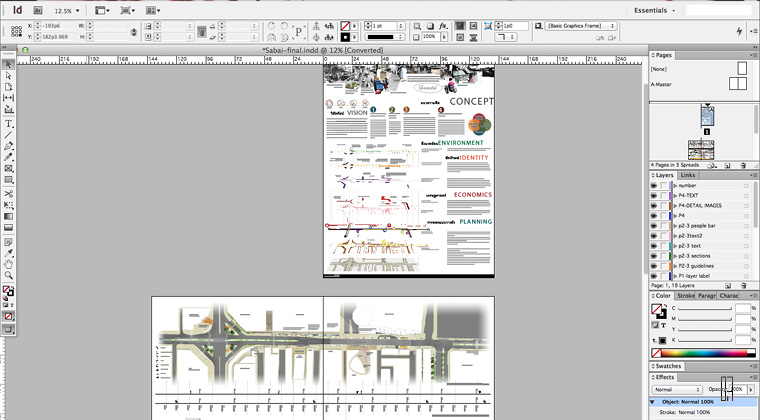
Task: Toggle lock box of p2-3 text layer
Action: pos(664,246)
